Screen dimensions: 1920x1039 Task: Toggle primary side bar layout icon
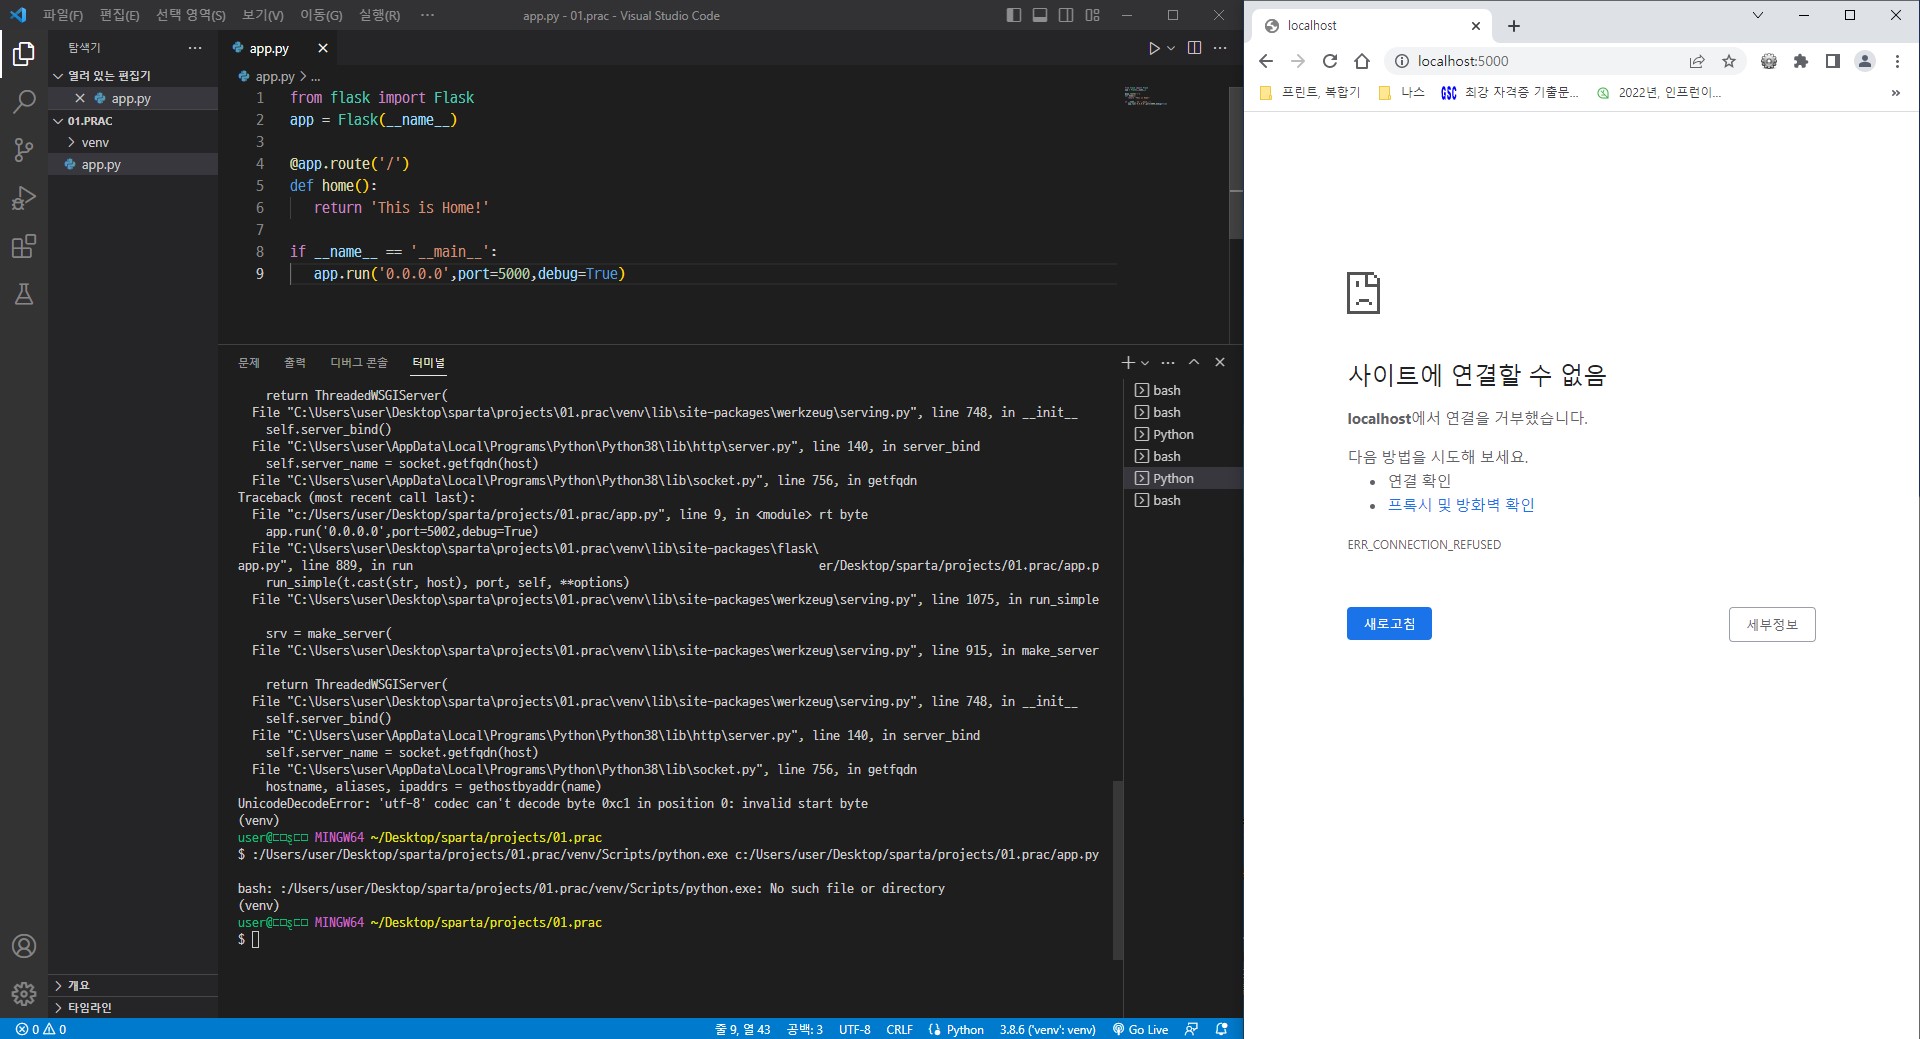click(1014, 15)
